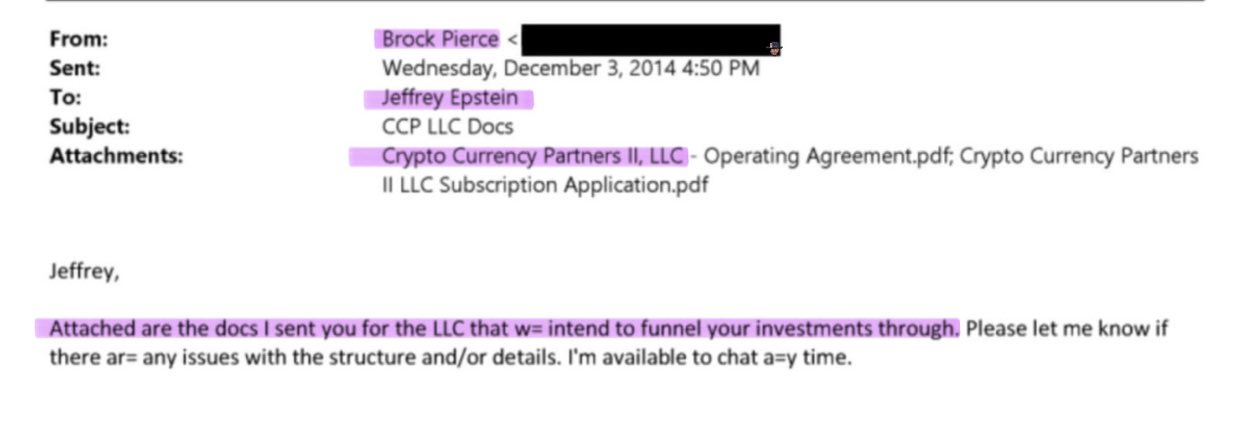Click the Subject: field label

point(89,127)
